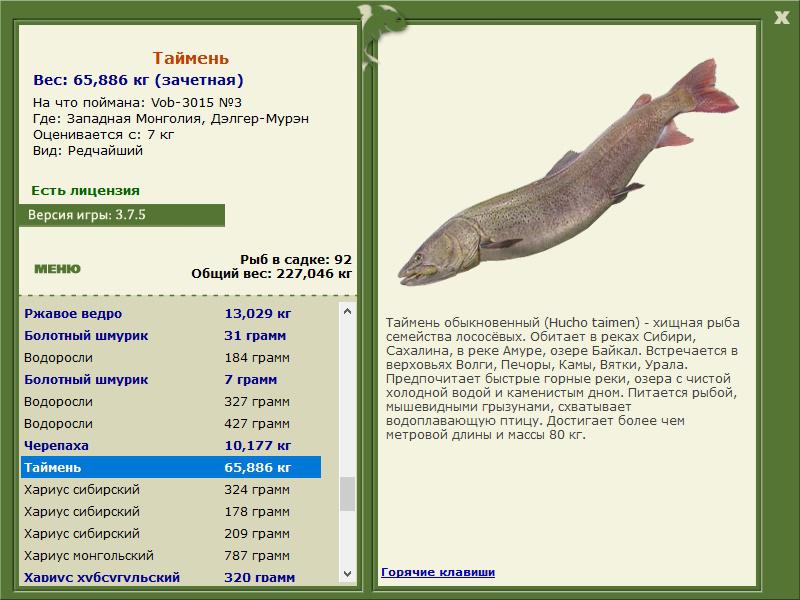Select Водоросли 427 грамм entry

(x=171, y=423)
